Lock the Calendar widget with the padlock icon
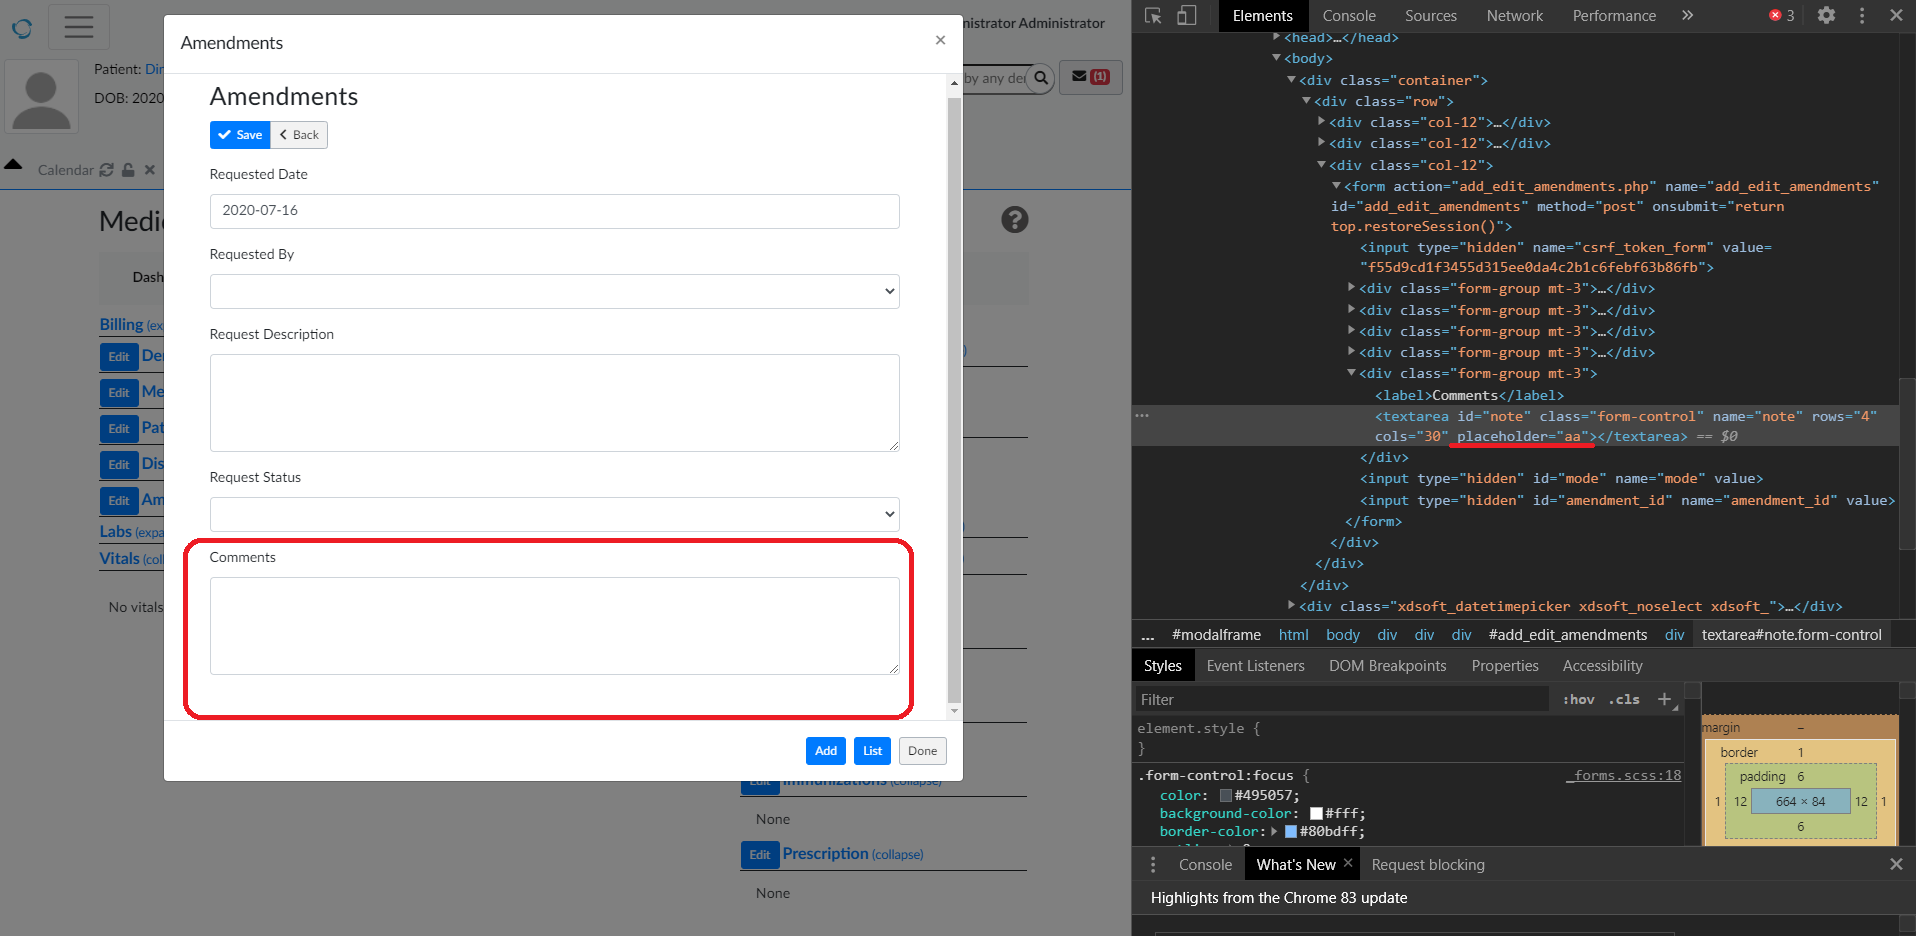Screen dimensions: 1916x936 128,170
